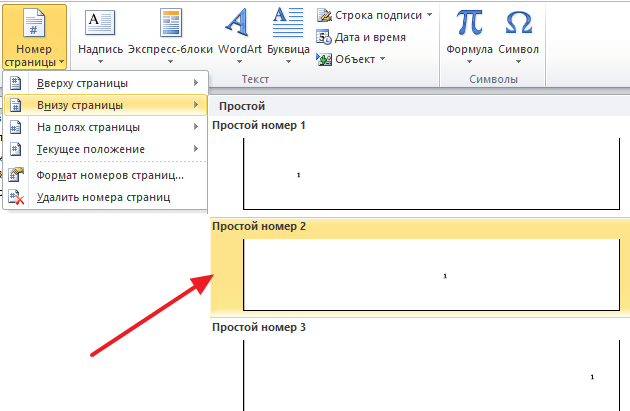Choose the Простой номер 1 preview
The image size is (630, 411).
click(430, 169)
